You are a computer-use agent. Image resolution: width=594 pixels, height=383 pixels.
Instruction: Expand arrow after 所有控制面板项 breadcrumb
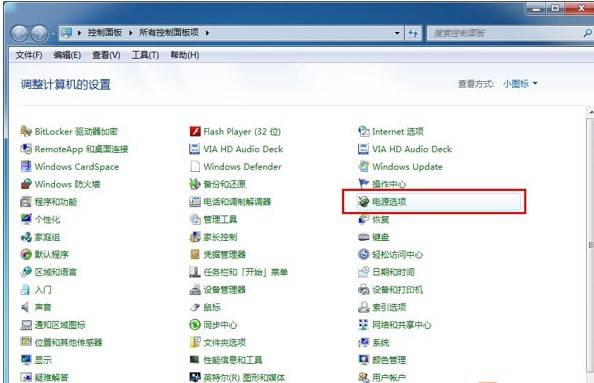tap(208, 33)
